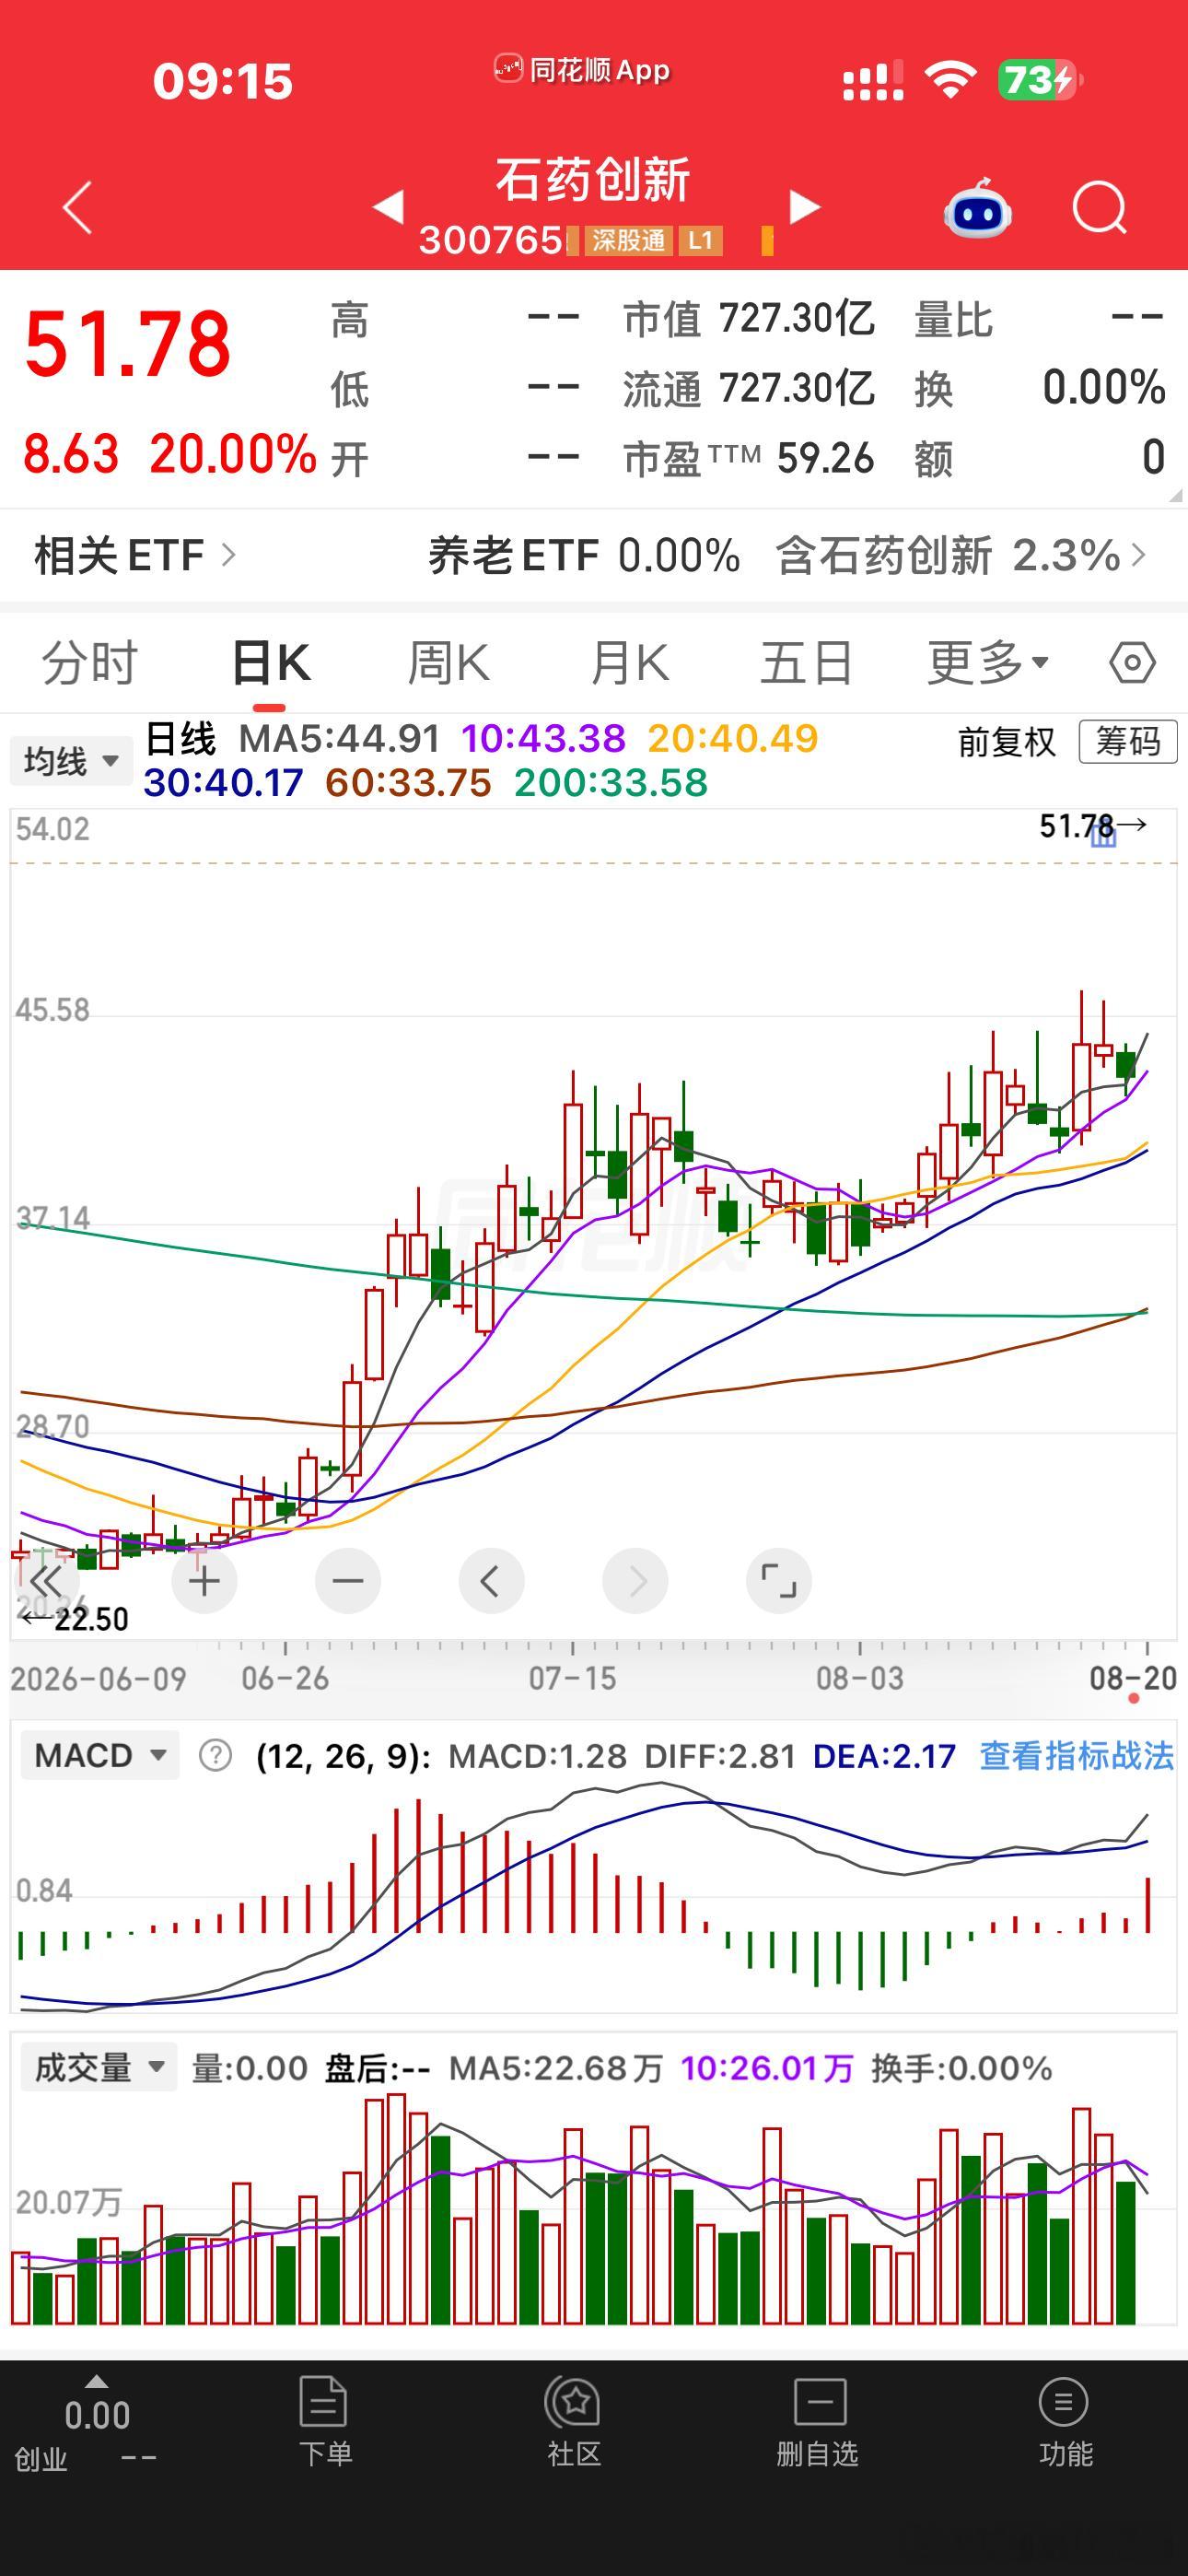Tap DEA:2.17 value
Screen dimensions: 1188x2576
884,1755
